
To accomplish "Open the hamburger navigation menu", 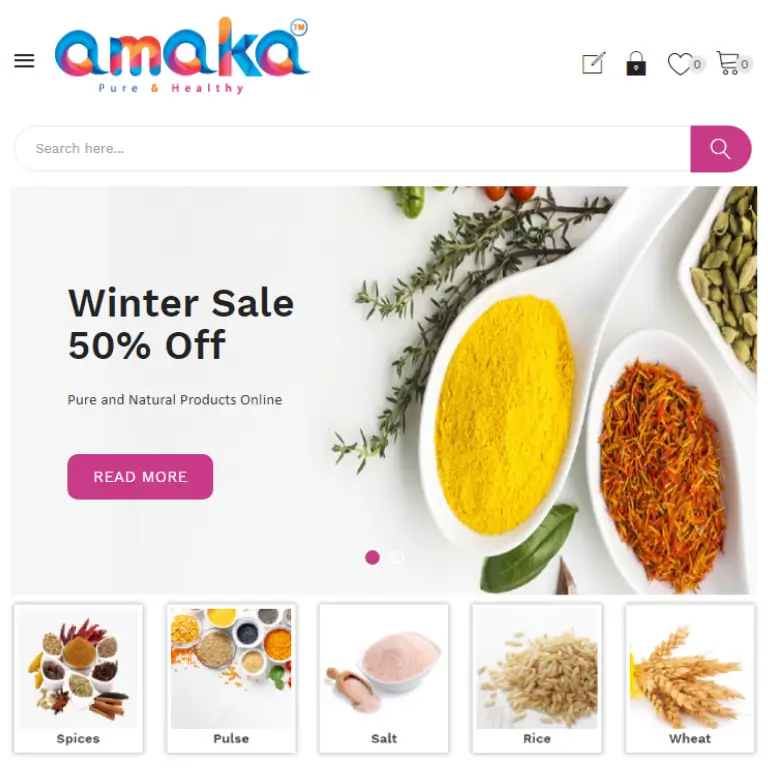I will coord(24,61).
